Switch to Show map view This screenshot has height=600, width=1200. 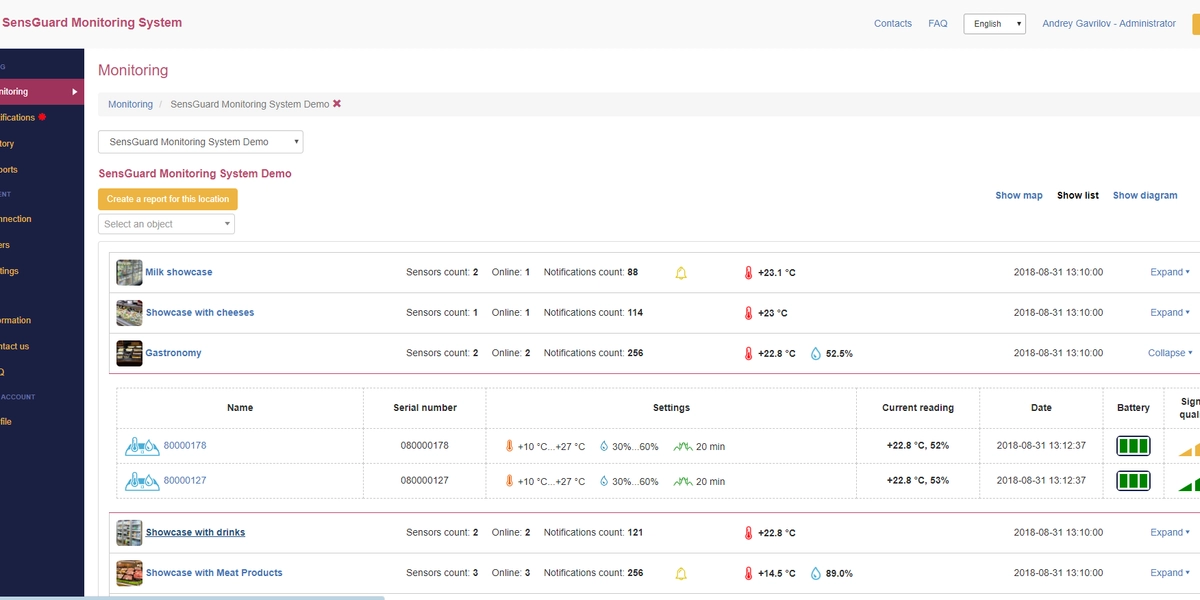pyautogui.click(x=1019, y=196)
